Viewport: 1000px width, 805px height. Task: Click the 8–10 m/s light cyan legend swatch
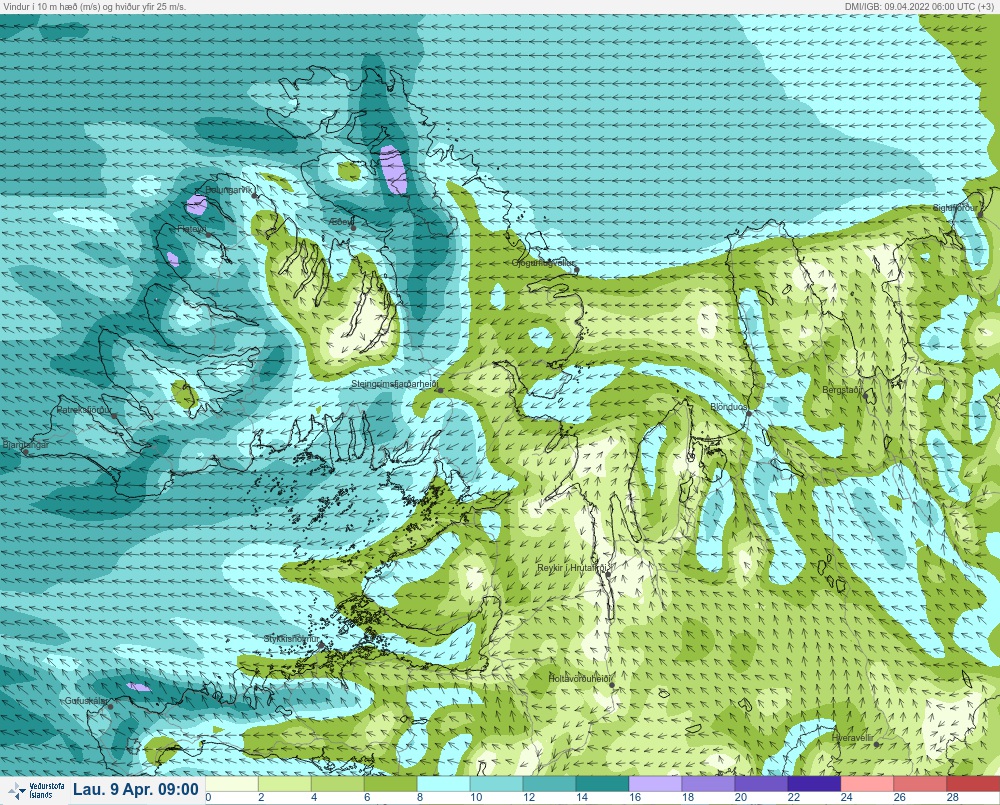pyautogui.click(x=443, y=783)
